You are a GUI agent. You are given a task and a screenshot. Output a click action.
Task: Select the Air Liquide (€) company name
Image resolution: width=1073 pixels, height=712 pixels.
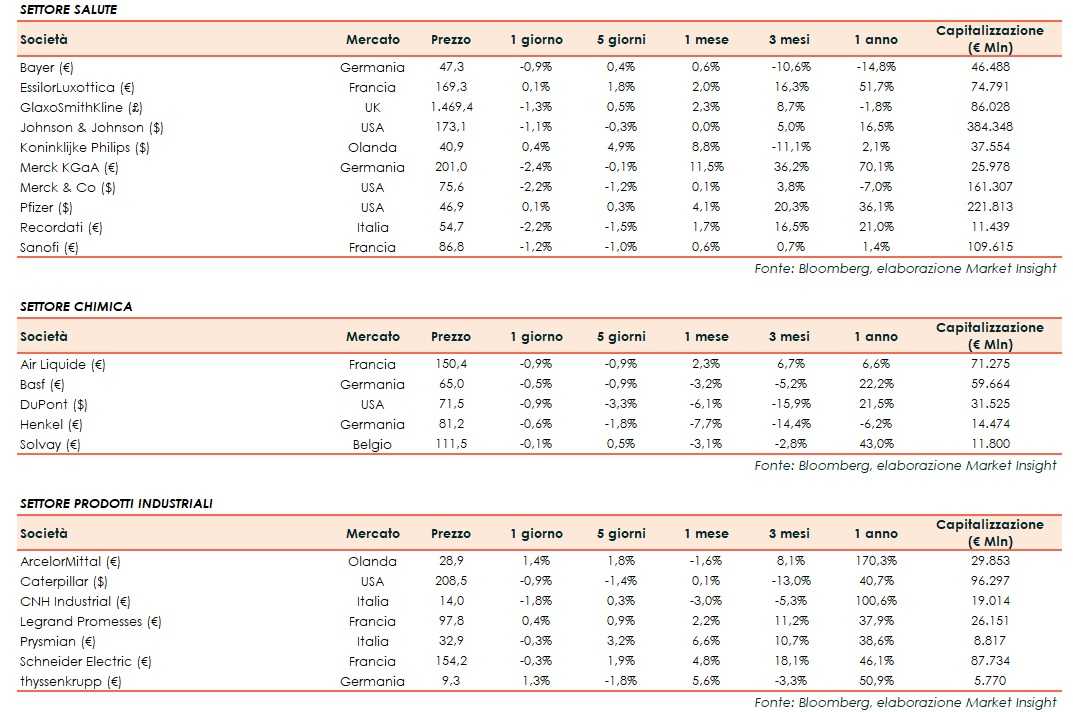pos(62,364)
